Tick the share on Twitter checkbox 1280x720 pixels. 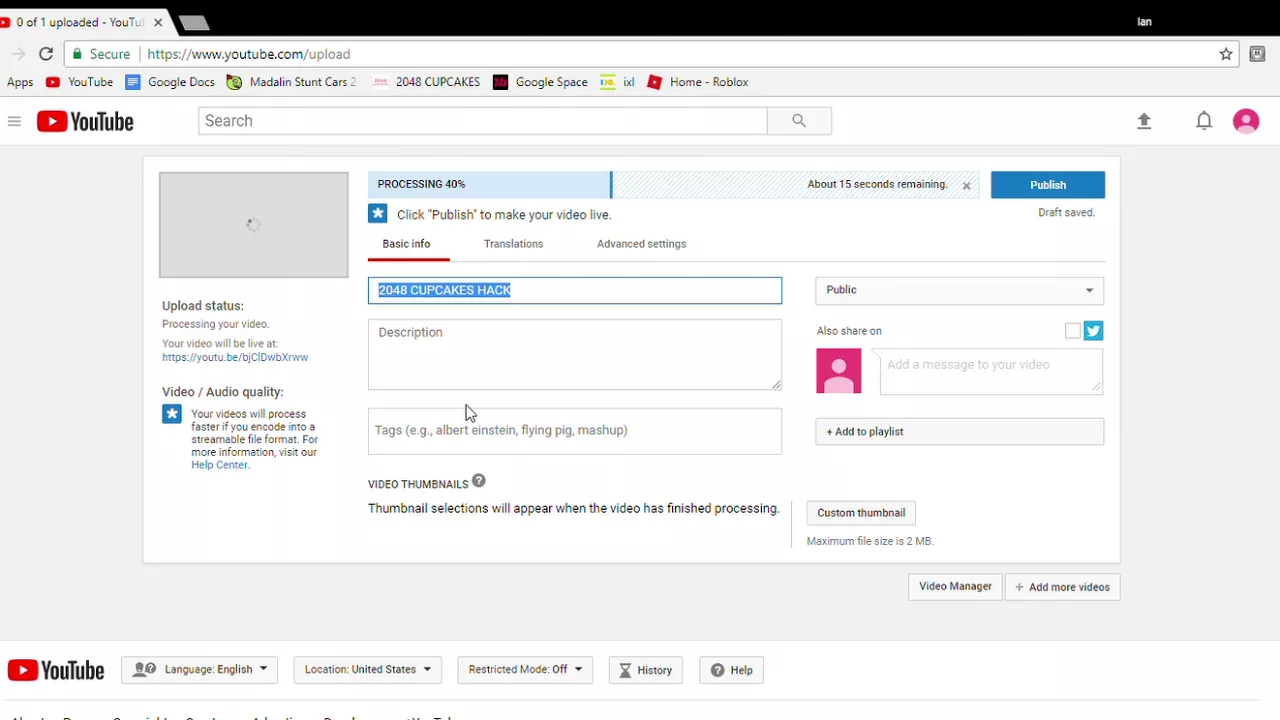[x=1073, y=331]
